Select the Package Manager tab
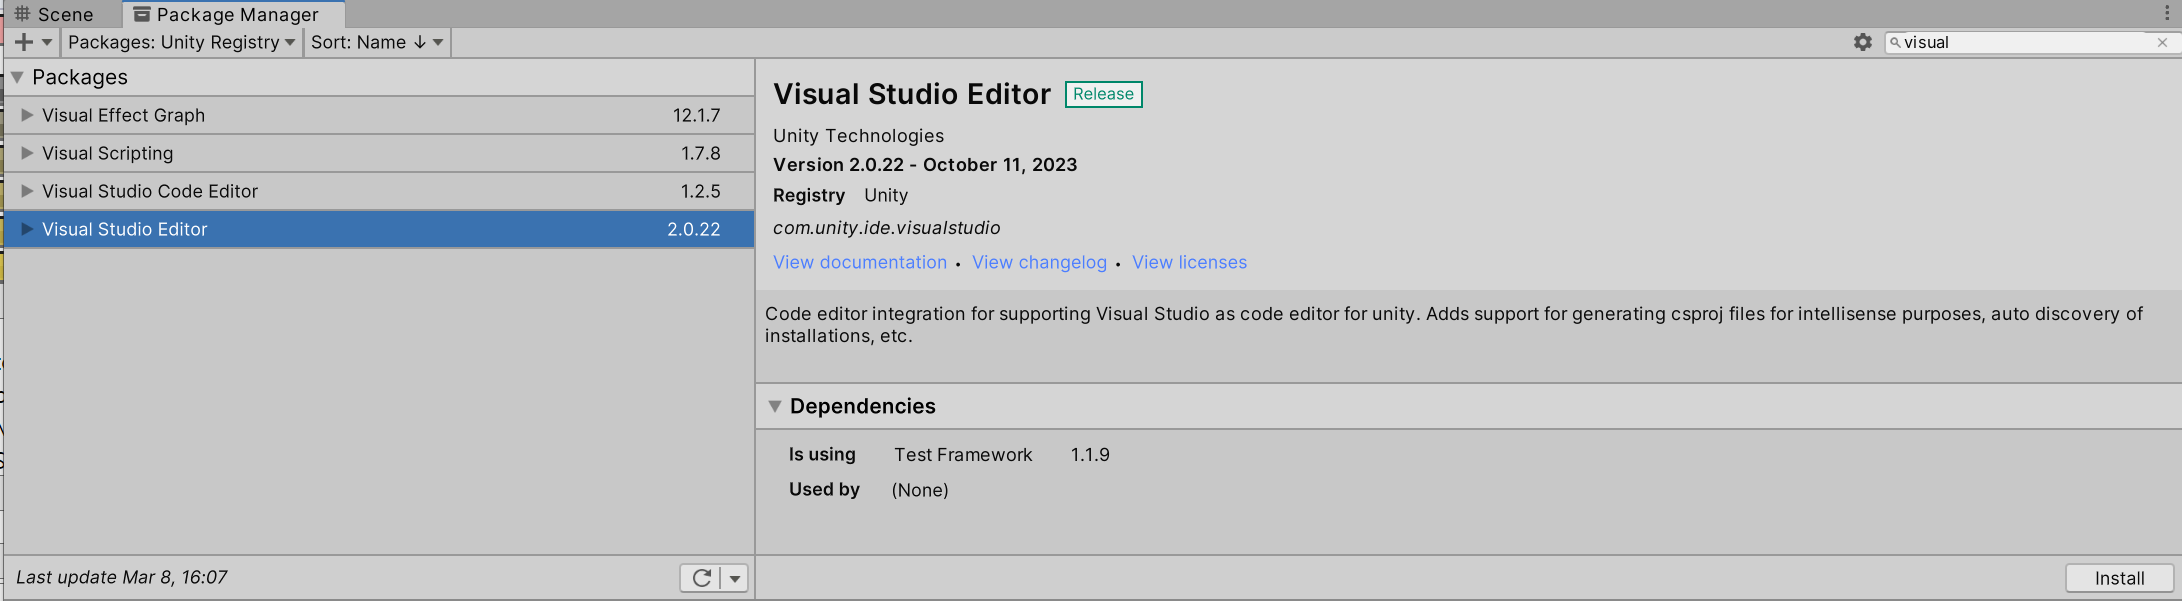 [x=234, y=14]
